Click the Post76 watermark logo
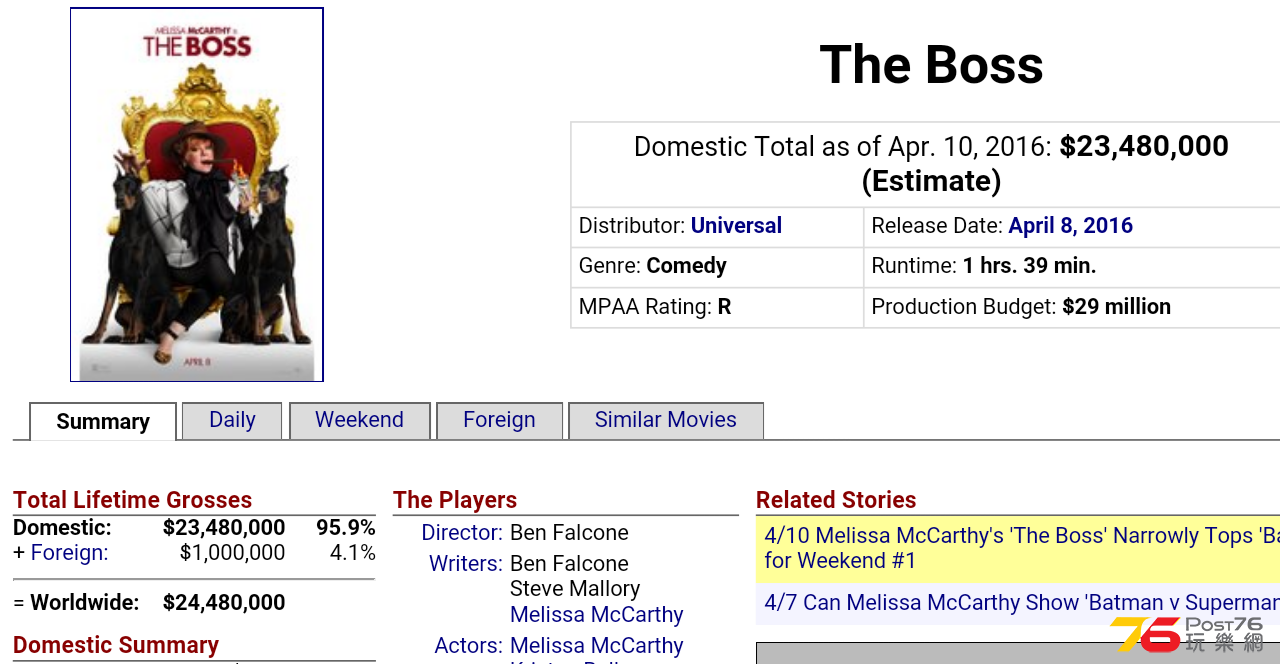 pyautogui.click(x=1188, y=635)
